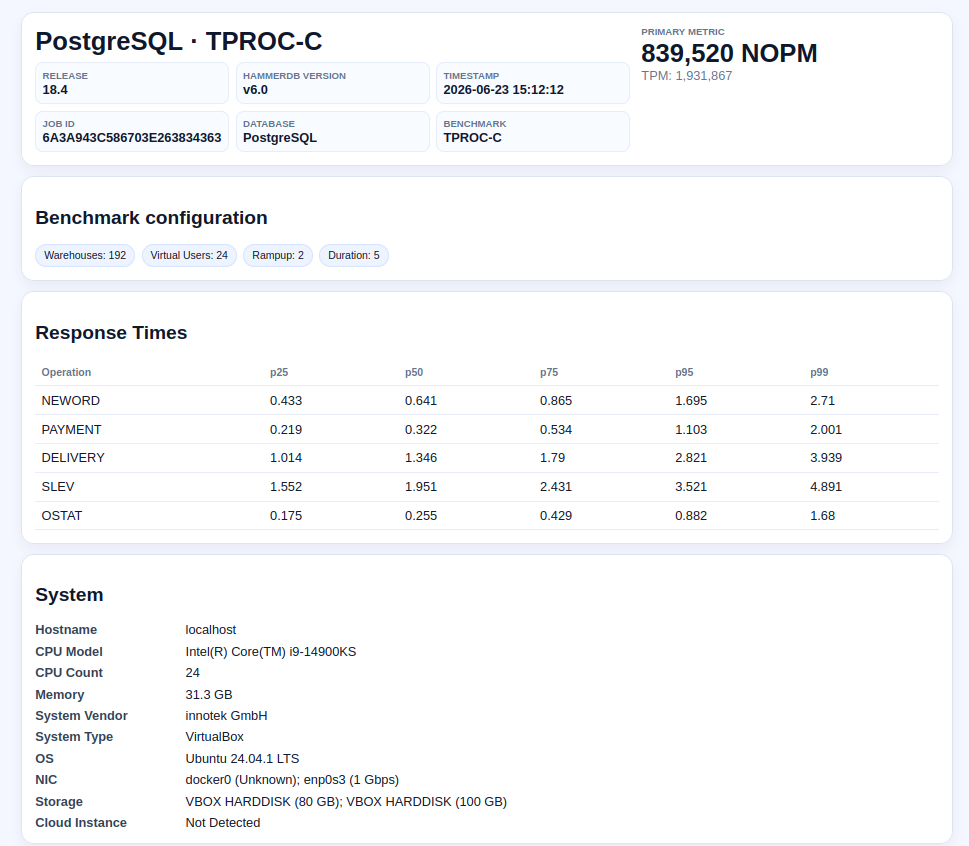The image size is (969, 846).
Task: Click the Virtual Users: 24 chip
Action: tap(189, 255)
